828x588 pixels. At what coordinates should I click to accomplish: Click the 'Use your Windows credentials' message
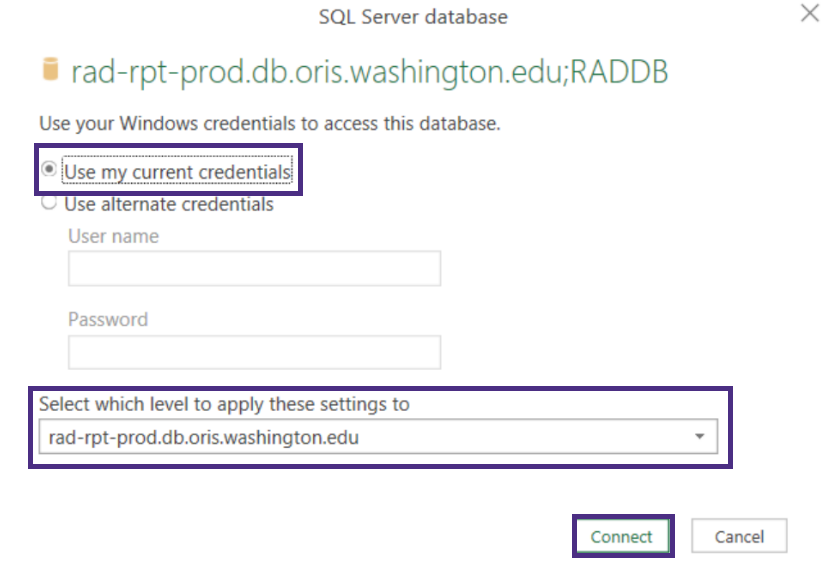pos(269,124)
